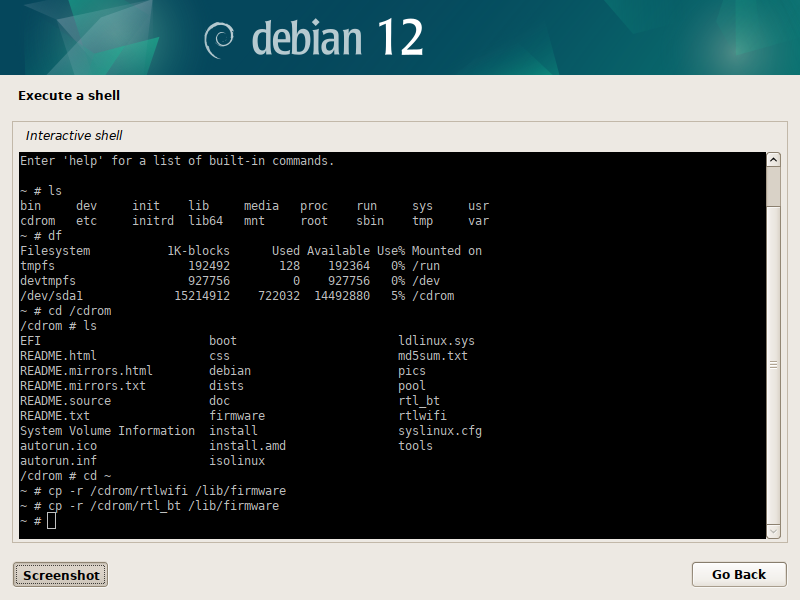This screenshot has width=800, height=600.
Task: Click the 'cp -r /cdrom/rtlwifi /lib/firmware' command line
Action: pos(153,491)
